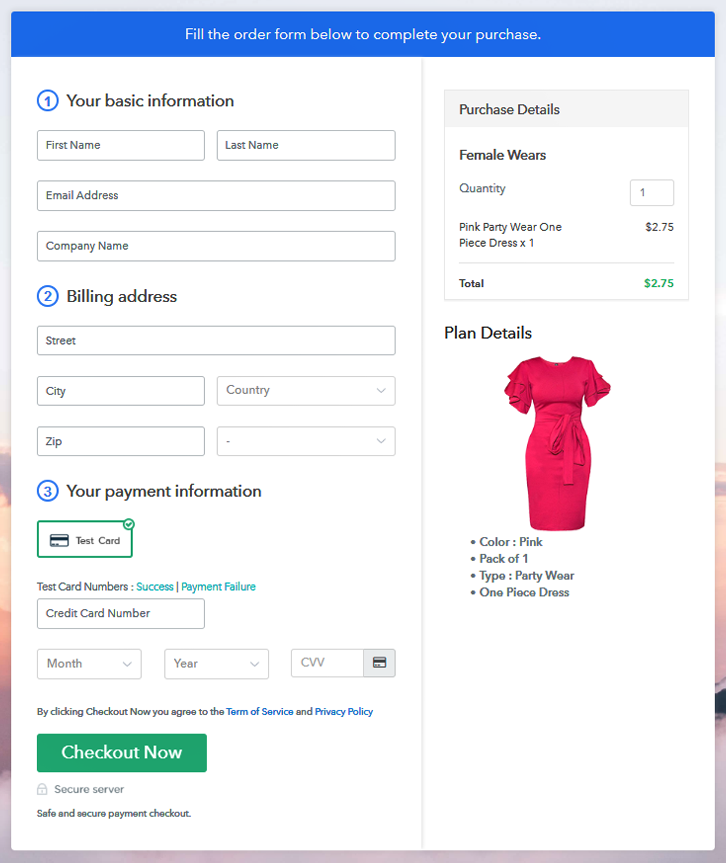
Task: Open the expiry Month dropdown
Action: pos(89,664)
